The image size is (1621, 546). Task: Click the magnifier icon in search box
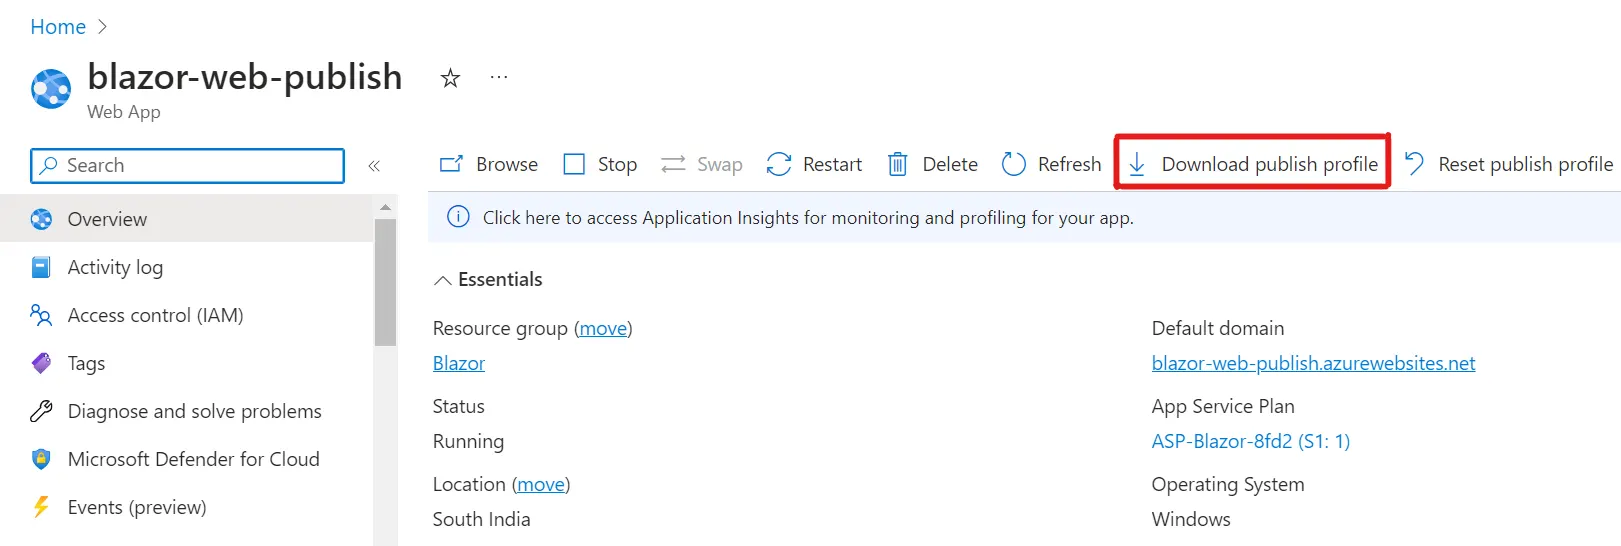(48, 166)
